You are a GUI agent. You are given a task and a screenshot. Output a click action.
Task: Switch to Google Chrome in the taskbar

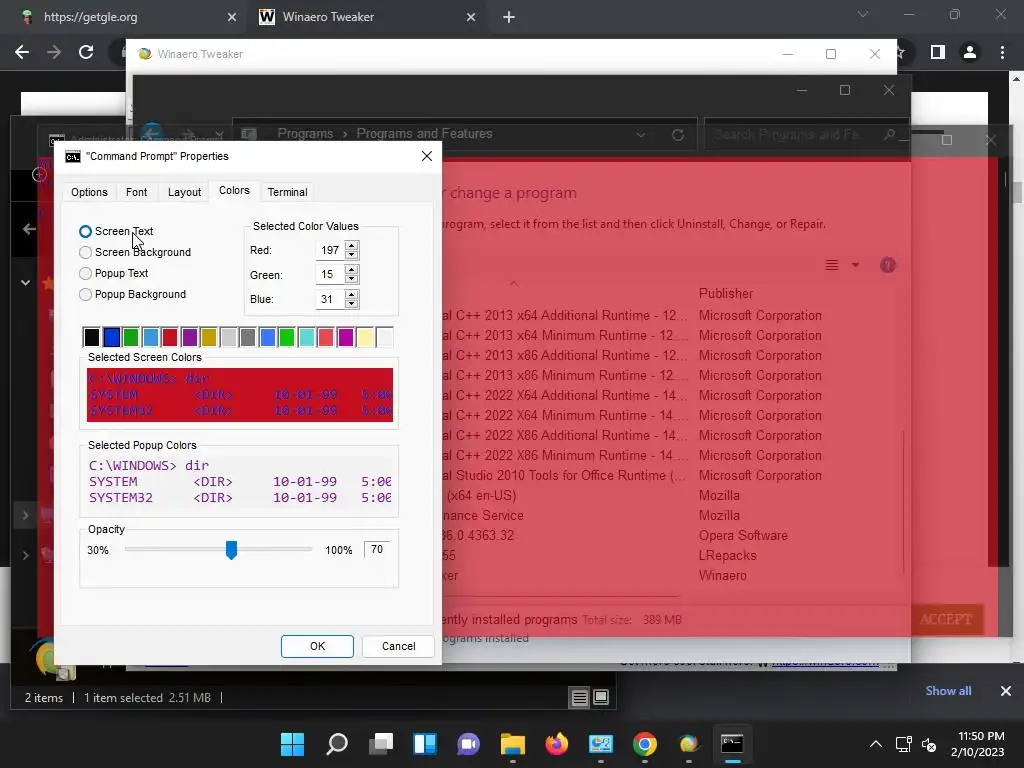click(x=645, y=744)
